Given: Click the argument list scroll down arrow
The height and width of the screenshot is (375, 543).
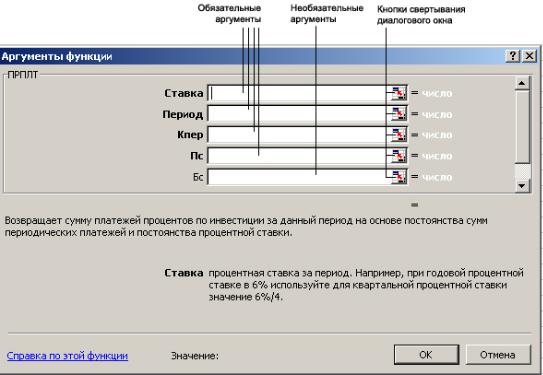Looking at the screenshot, I should click(x=522, y=186).
